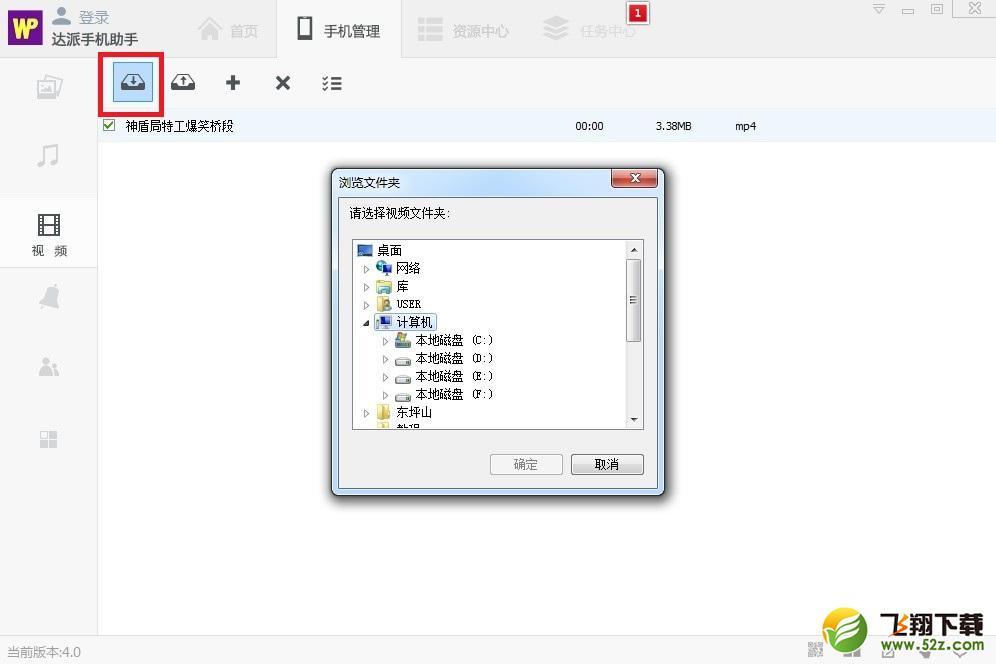
Task: Click the folder tree scrollbar thumb
Action: coord(633,301)
